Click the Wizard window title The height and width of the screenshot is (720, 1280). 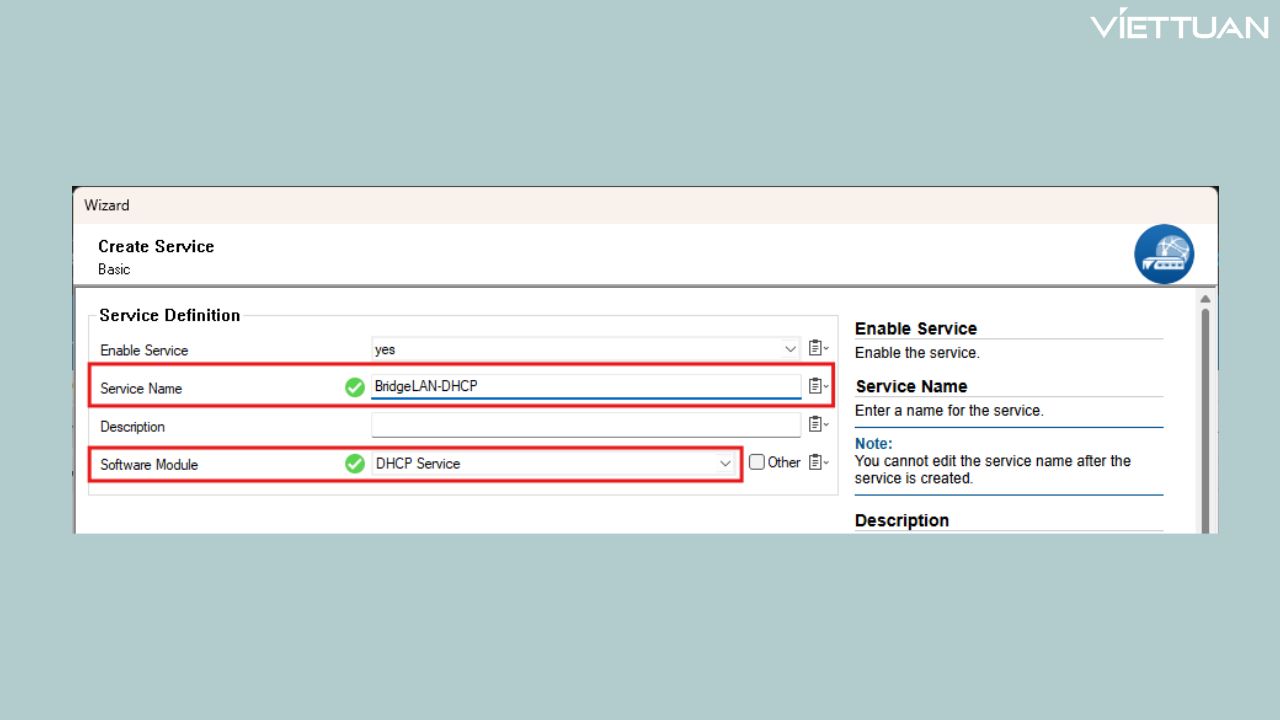tap(107, 205)
